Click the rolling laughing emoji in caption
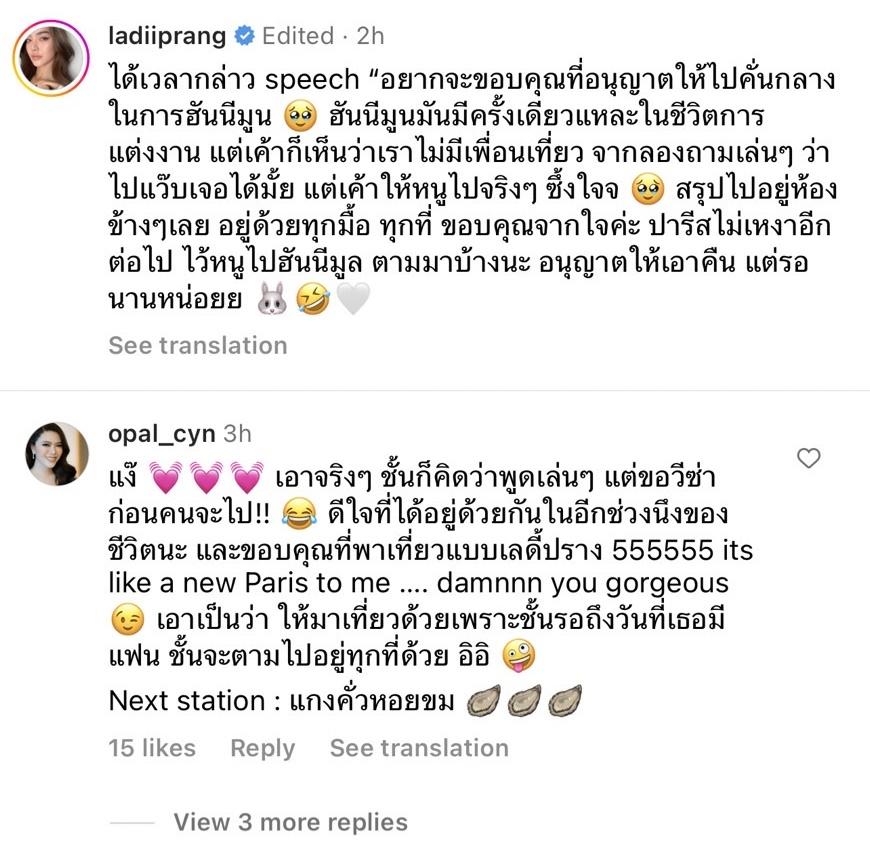870x863 pixels. (x=313, y=299)
